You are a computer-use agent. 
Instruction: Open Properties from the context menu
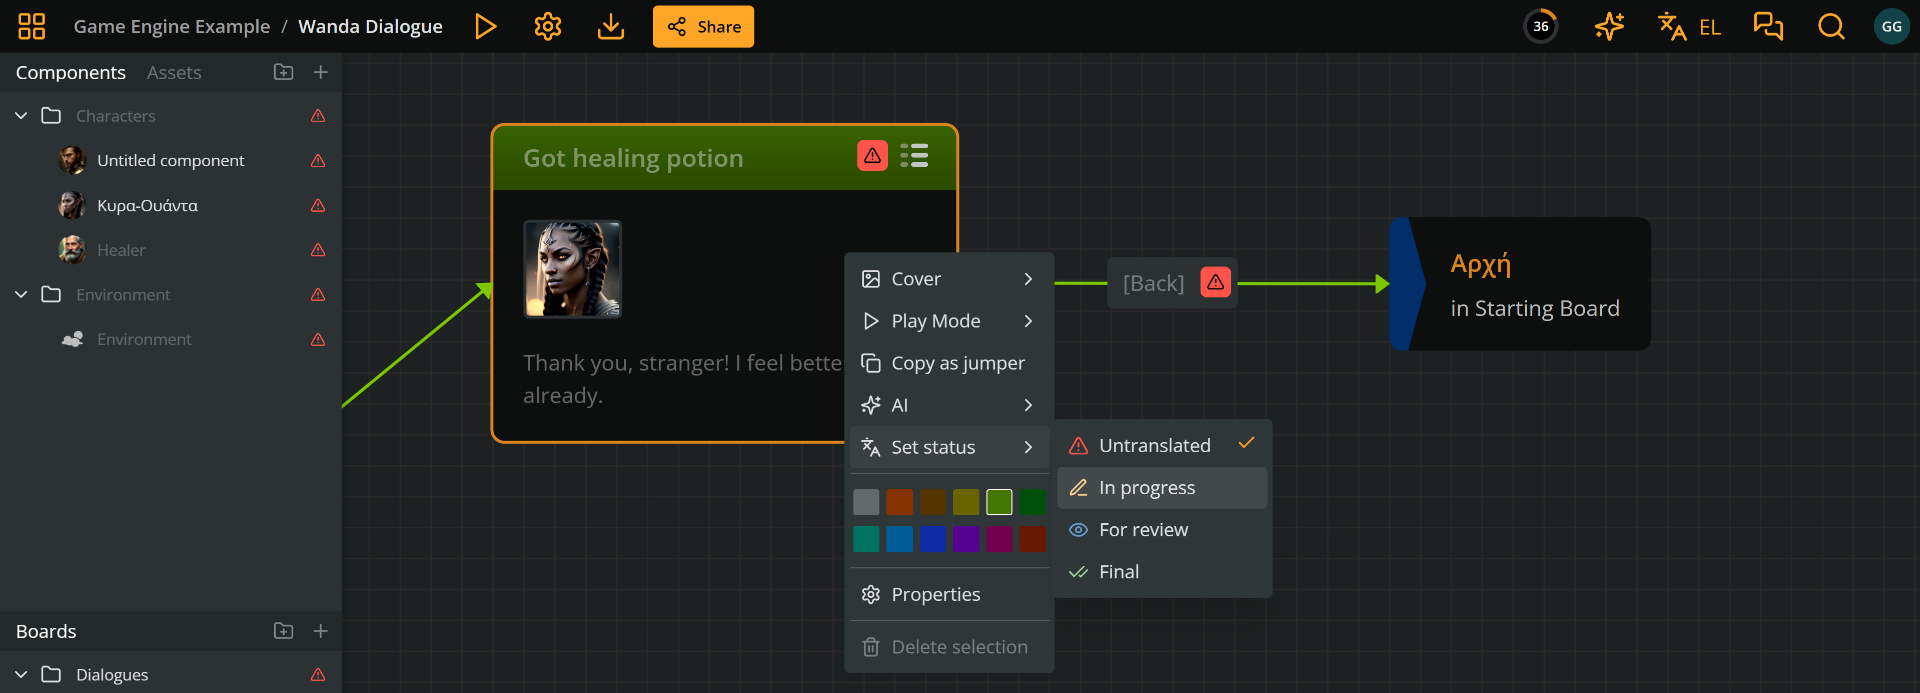[935, 595]
